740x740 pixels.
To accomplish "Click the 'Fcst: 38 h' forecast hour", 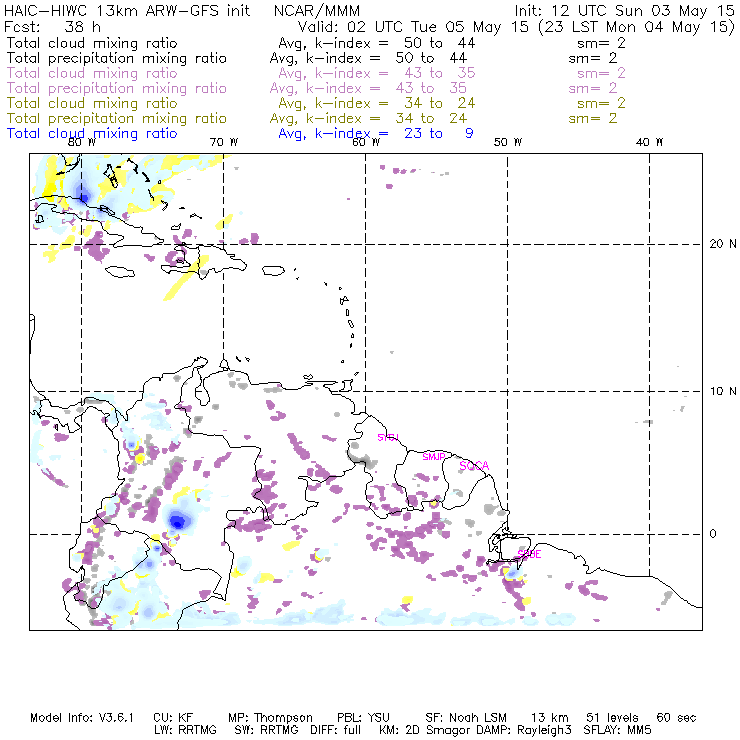I will (x=52, y=26).
